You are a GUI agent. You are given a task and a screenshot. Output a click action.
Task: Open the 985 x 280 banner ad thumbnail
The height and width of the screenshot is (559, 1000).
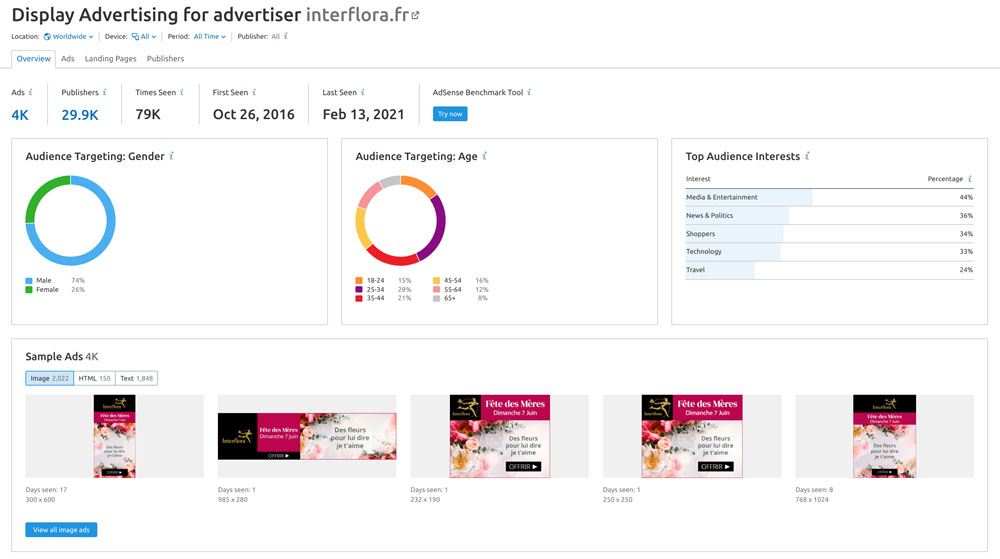tap(307, 436)
